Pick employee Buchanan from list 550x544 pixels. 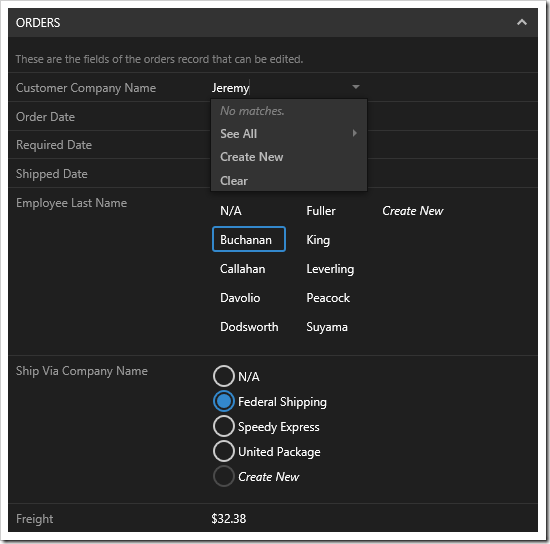(x=249, y=240)
